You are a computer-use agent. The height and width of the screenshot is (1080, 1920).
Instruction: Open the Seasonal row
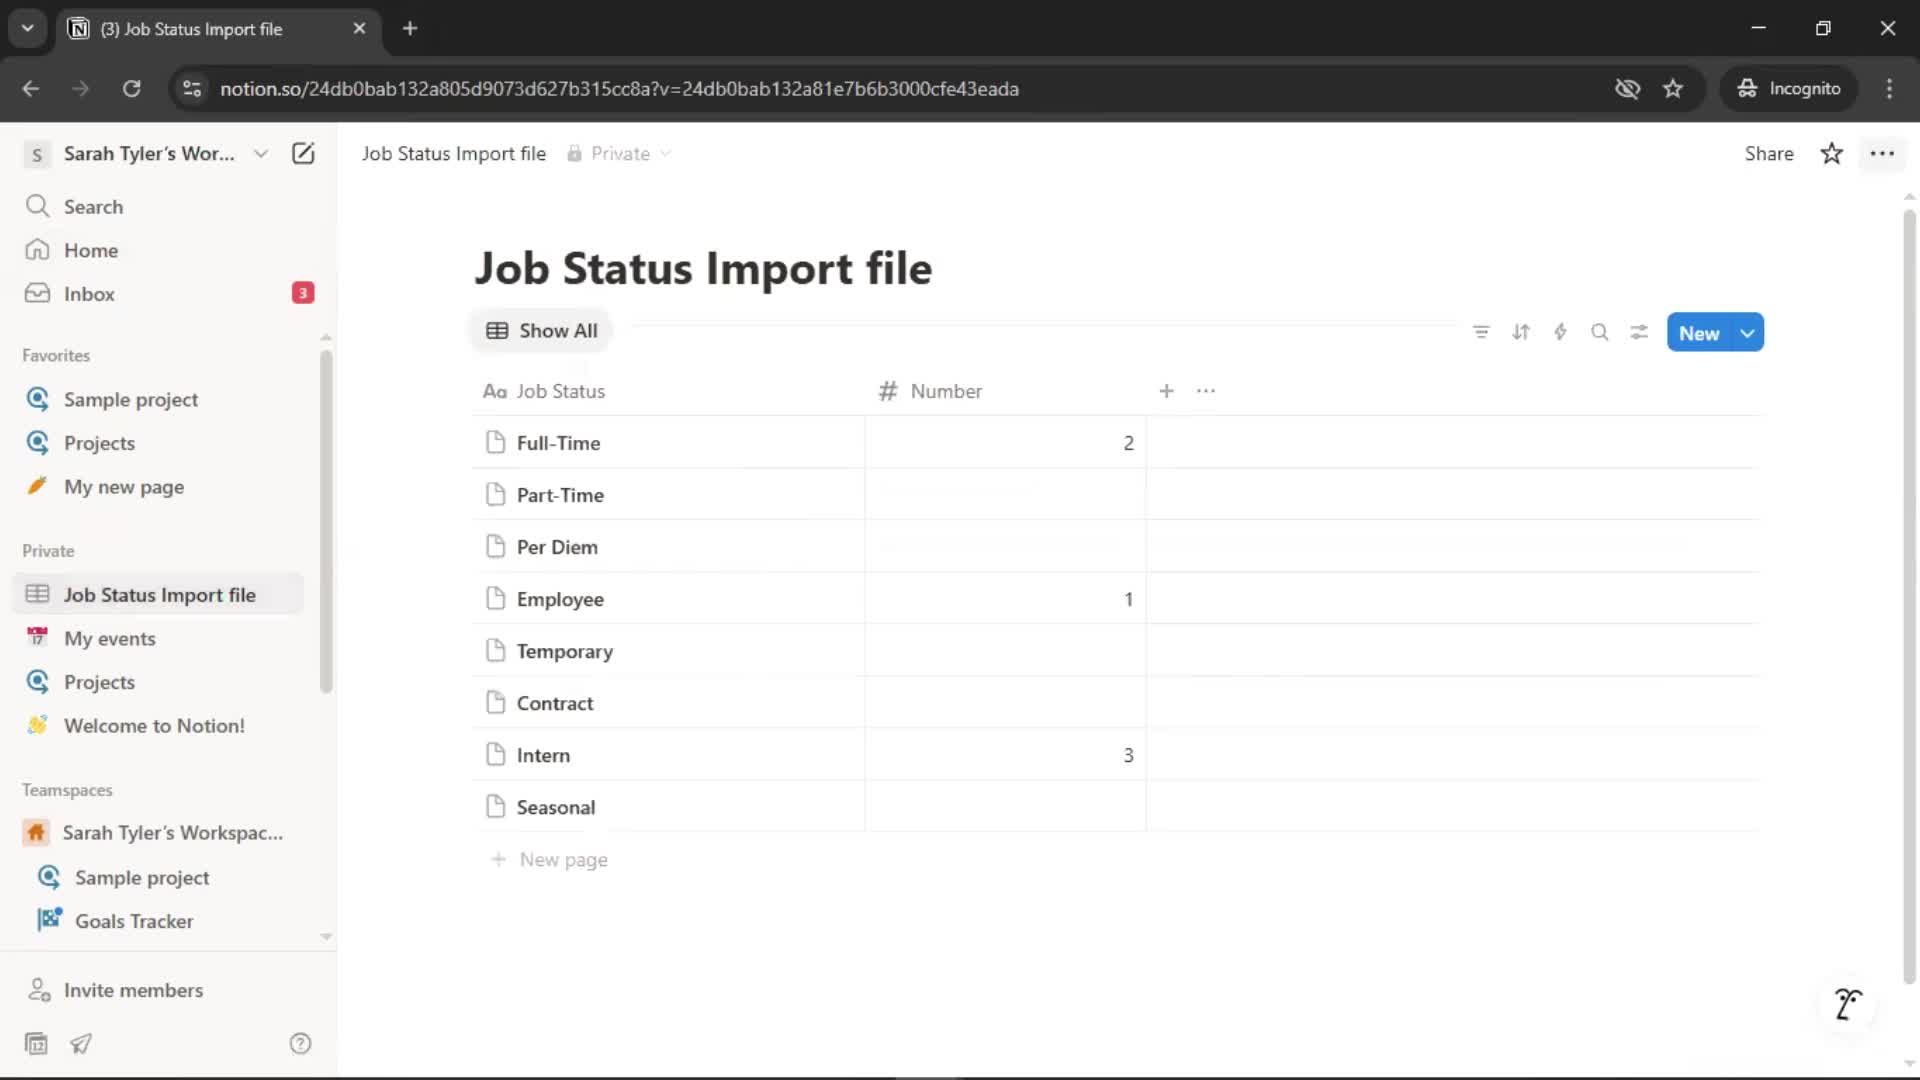(556, 807)
